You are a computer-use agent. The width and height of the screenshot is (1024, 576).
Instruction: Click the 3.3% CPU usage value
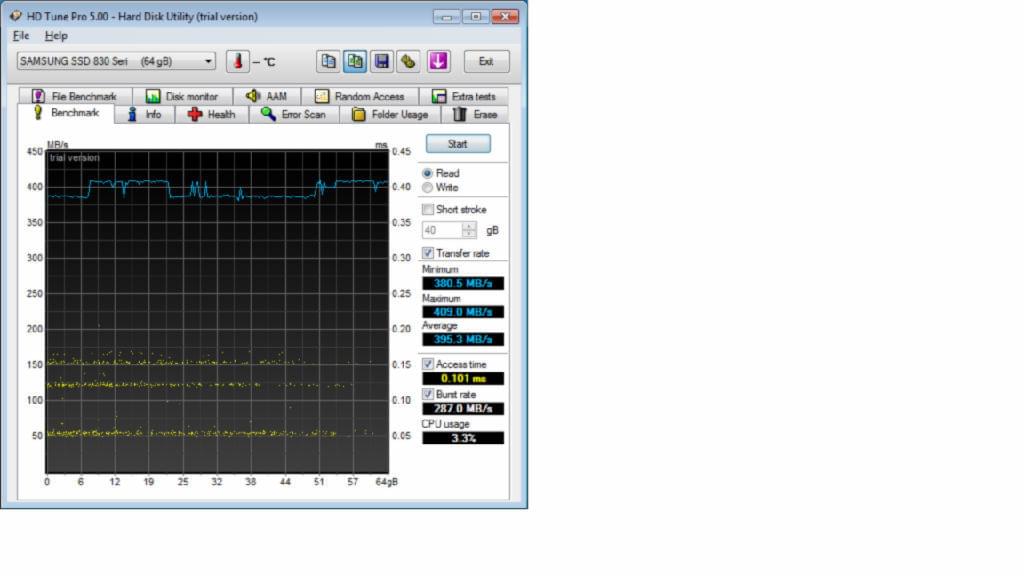pyautogui.click(x=463, y=438)
